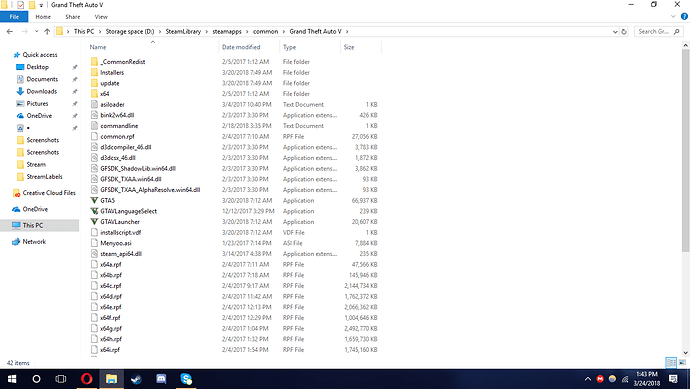Expand address bar history dropdown
Viewport: 690px width, 389px height.
click(x=615, y=32)
